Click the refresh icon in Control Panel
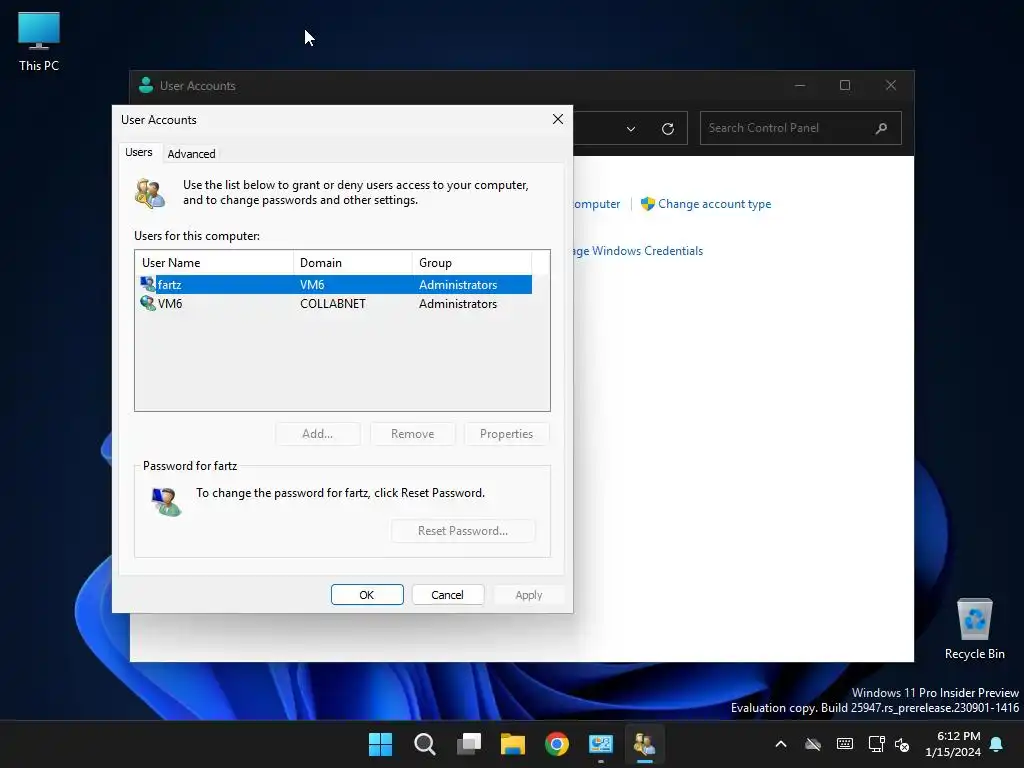Screen dimensions: 1024x768 [667, 129]
